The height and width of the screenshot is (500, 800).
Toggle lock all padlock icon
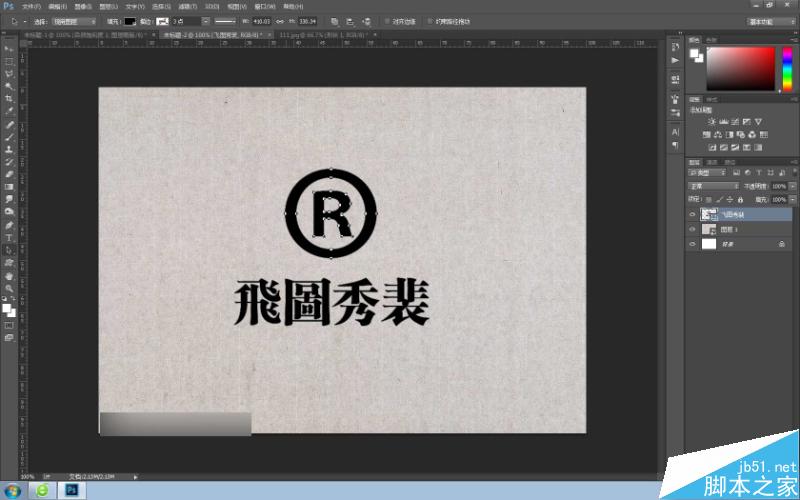[740, 200]
